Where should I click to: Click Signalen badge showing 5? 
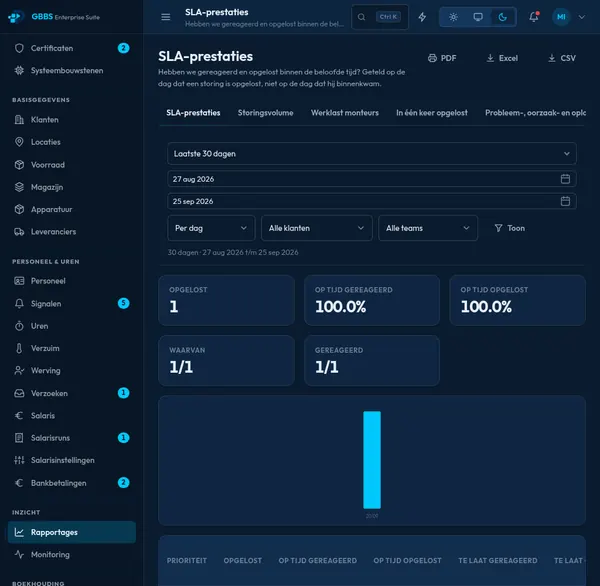point(123,304)
